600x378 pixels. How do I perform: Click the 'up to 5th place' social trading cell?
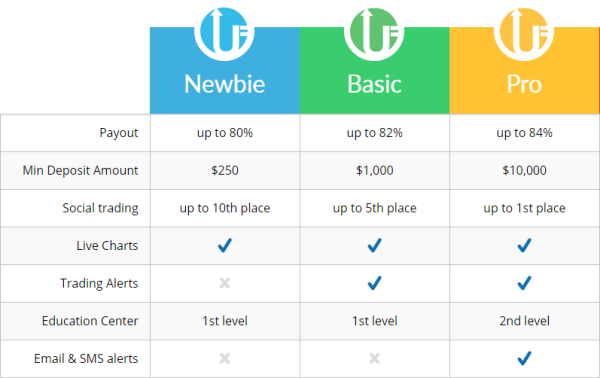coord(375,208)
